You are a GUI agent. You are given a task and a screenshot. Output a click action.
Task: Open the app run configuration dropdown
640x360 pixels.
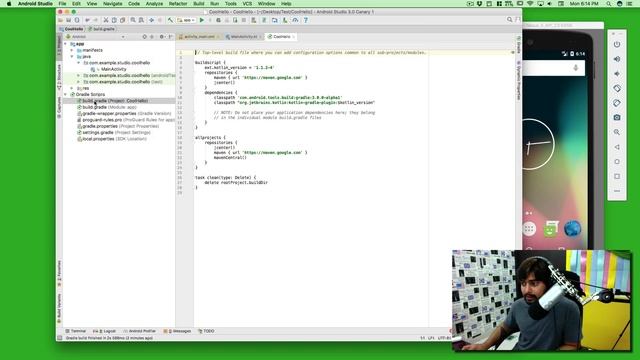[186, 20]
